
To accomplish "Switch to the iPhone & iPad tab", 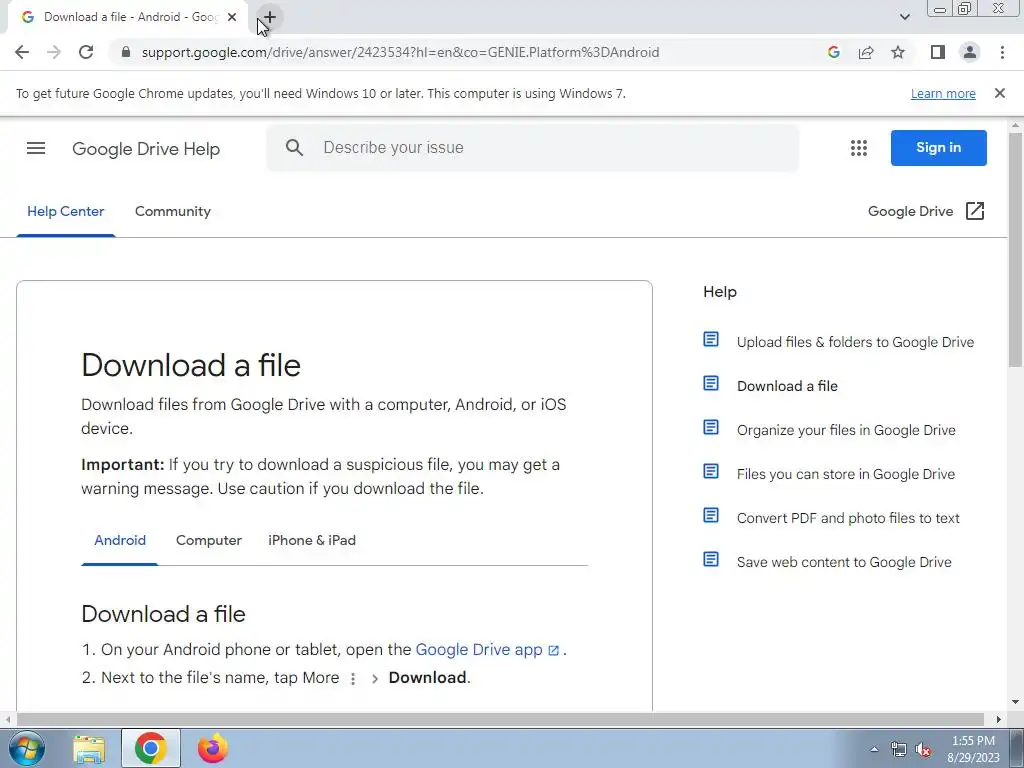I will coord(312,541).
